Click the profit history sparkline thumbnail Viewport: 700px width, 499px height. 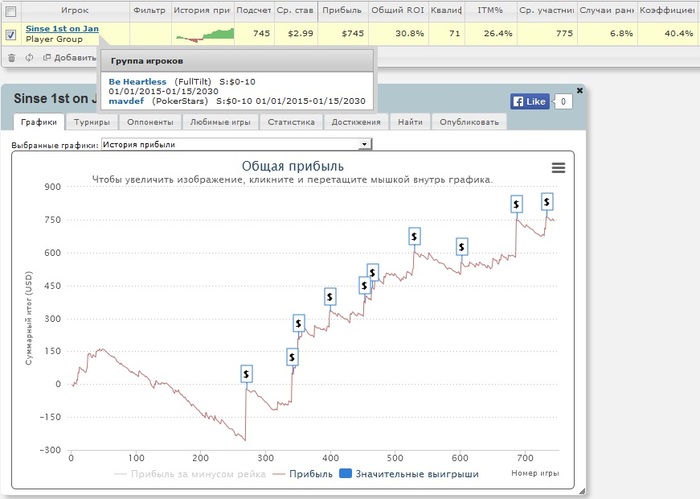(205, 35)
